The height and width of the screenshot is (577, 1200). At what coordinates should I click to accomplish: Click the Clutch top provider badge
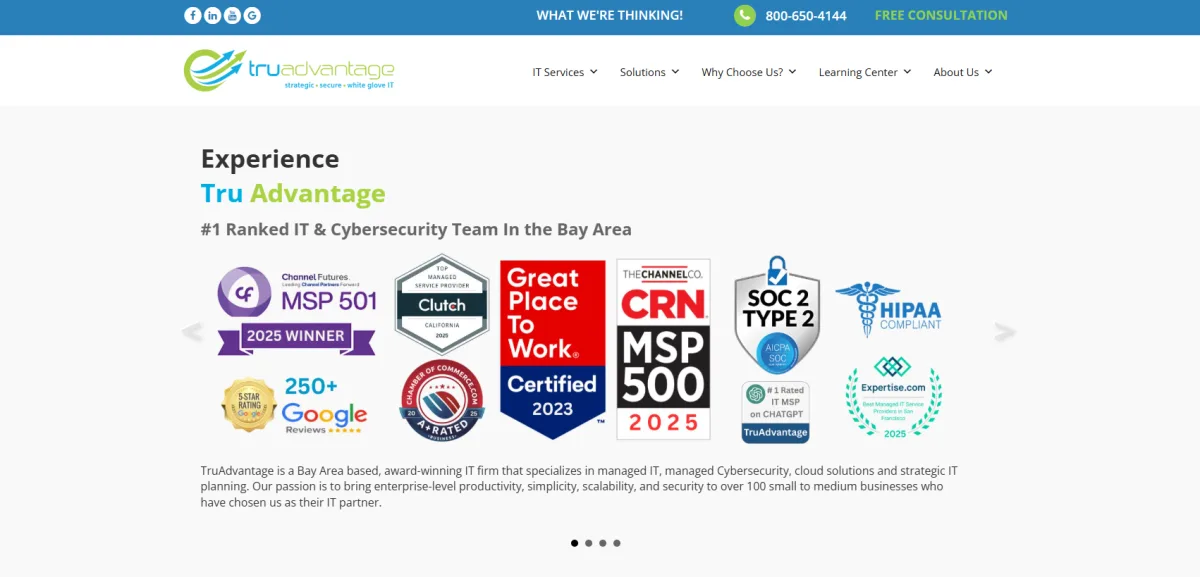441,304
